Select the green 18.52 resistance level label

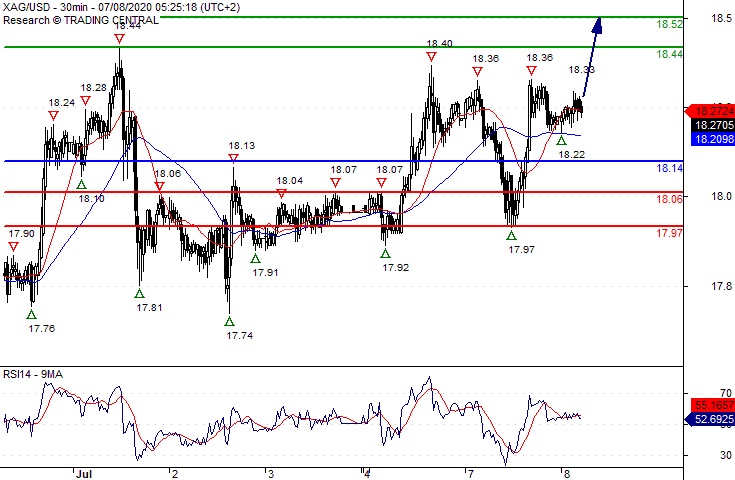click(x=669, y=24)
